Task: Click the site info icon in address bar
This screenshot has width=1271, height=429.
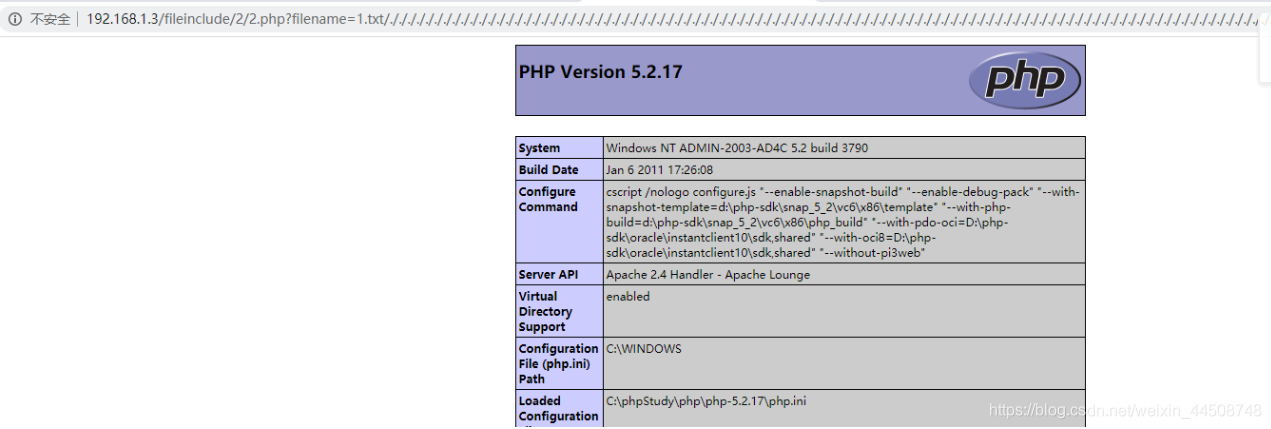Action: 14,18
